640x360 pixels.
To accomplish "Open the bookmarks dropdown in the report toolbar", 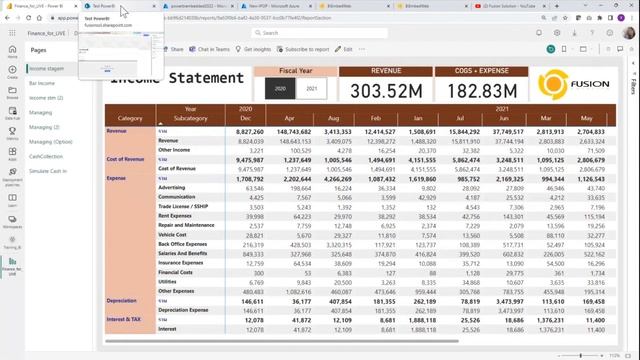I will point(567,49).
